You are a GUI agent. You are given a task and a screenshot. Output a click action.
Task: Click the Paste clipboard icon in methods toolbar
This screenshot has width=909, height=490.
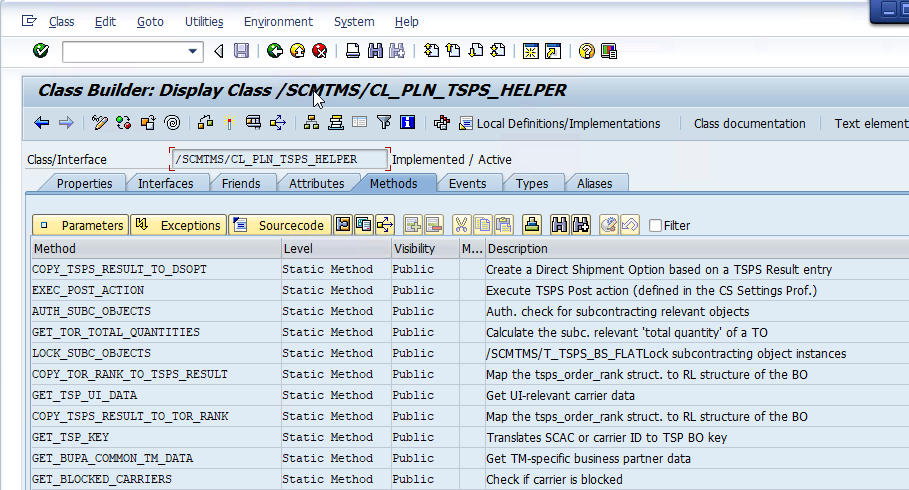pos(504,224)
